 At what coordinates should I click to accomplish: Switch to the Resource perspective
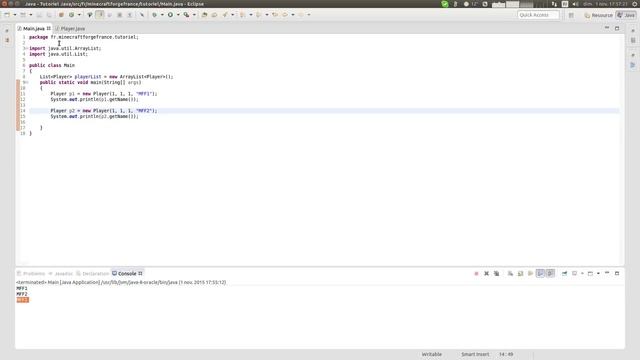point(598,15)
